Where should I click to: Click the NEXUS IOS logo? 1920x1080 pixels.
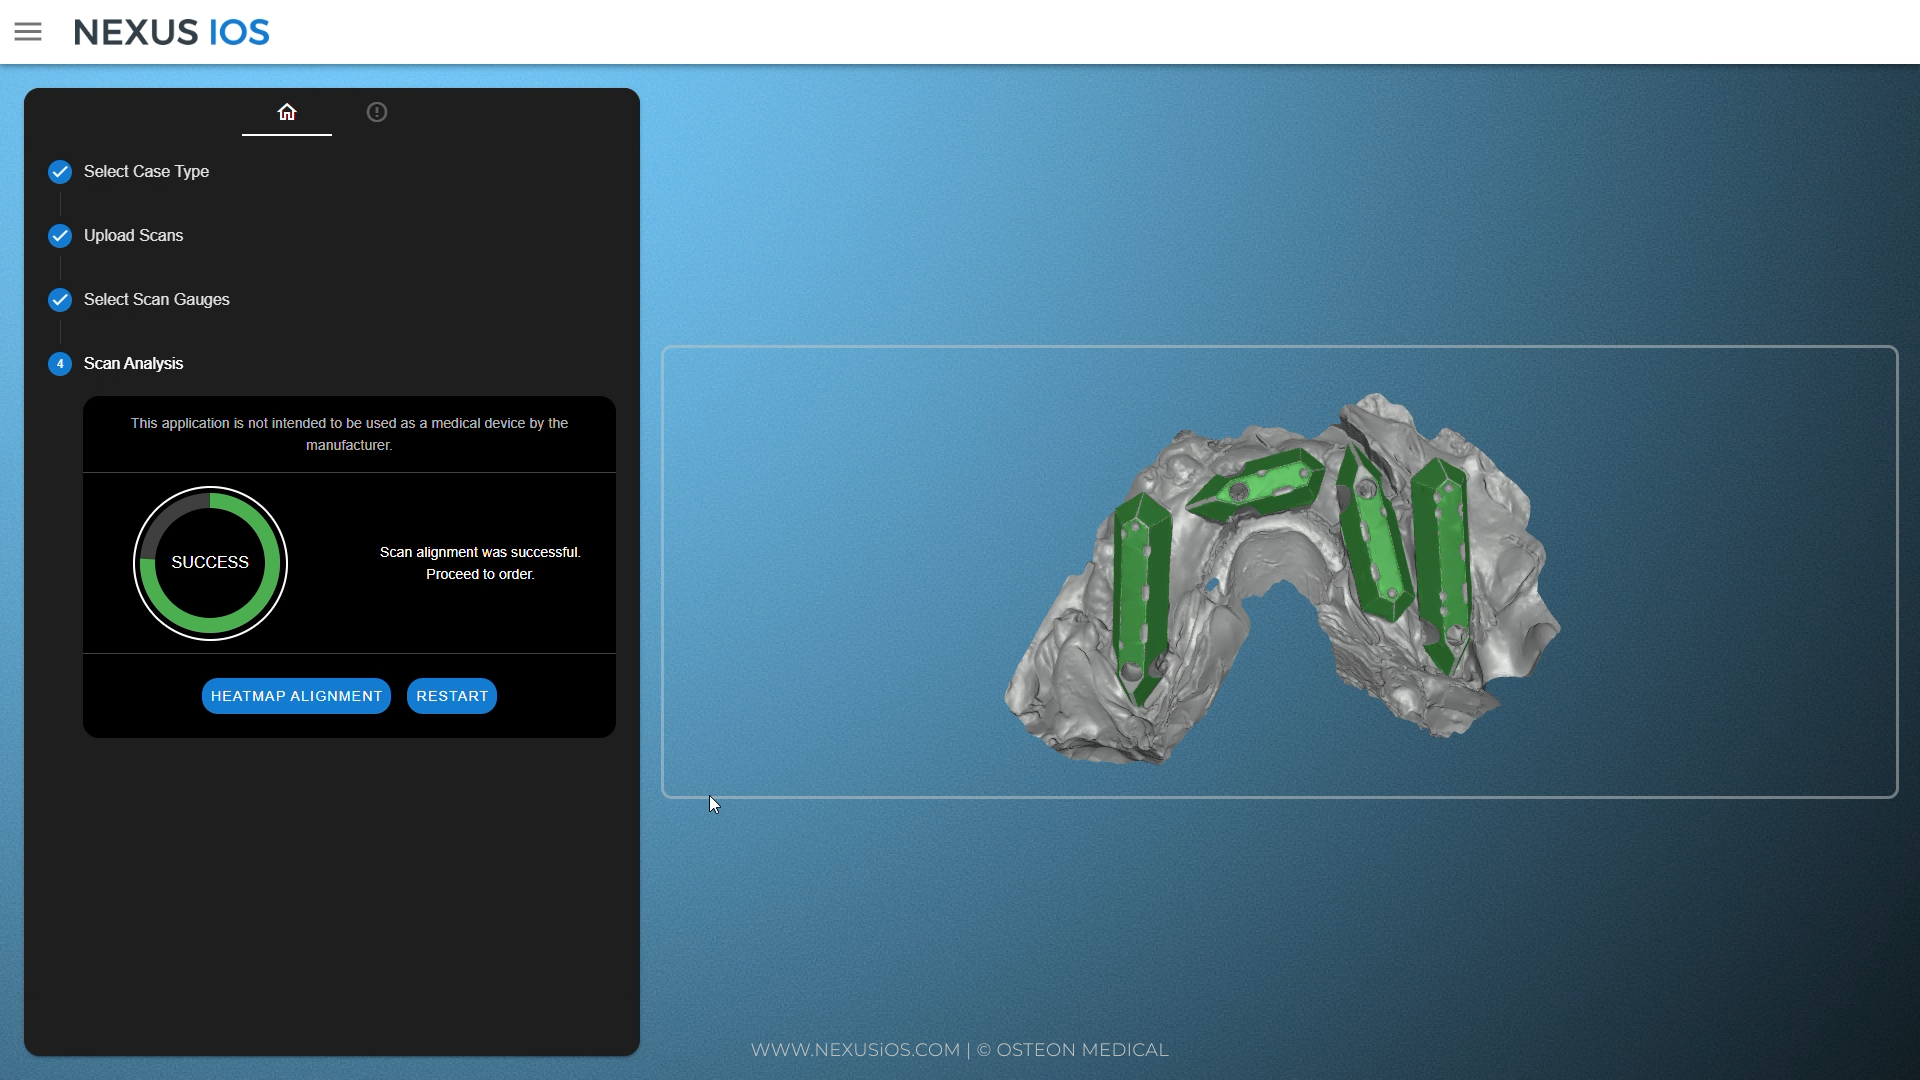point(170,31)
